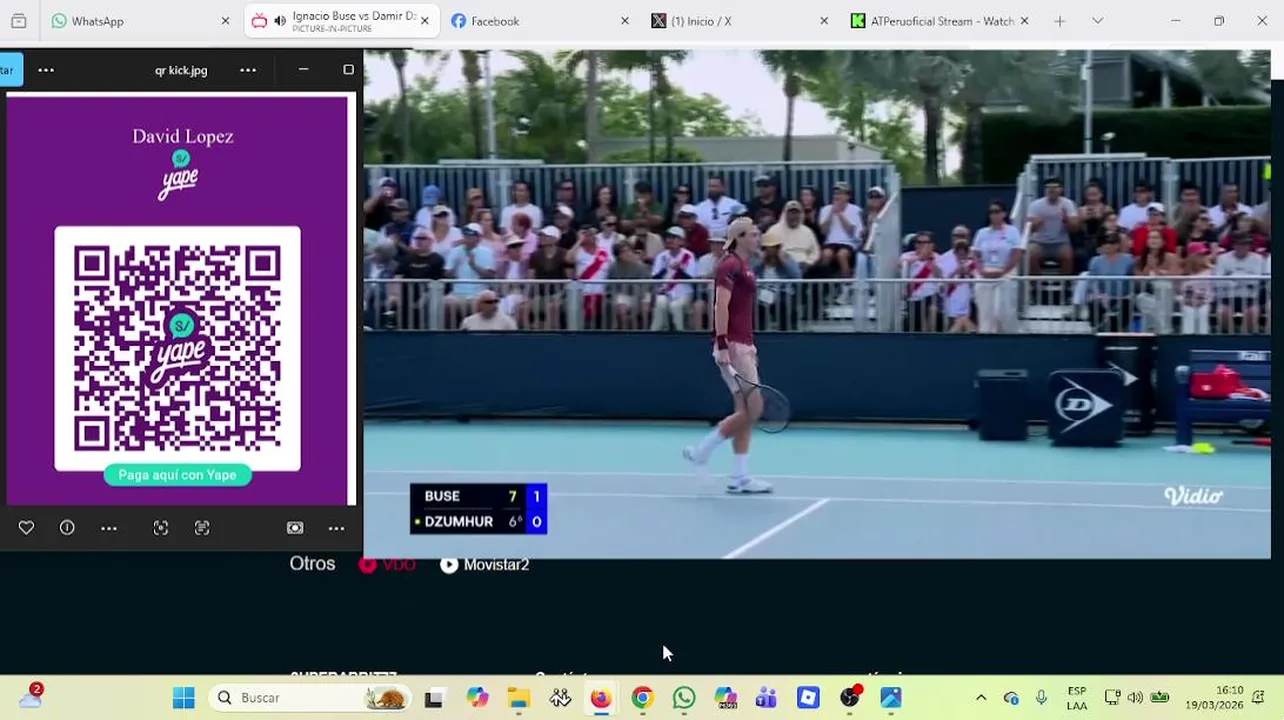Open the ellipsis menu next to Editar
Viewport: 1284px width, 720px height.
point(46,70)
